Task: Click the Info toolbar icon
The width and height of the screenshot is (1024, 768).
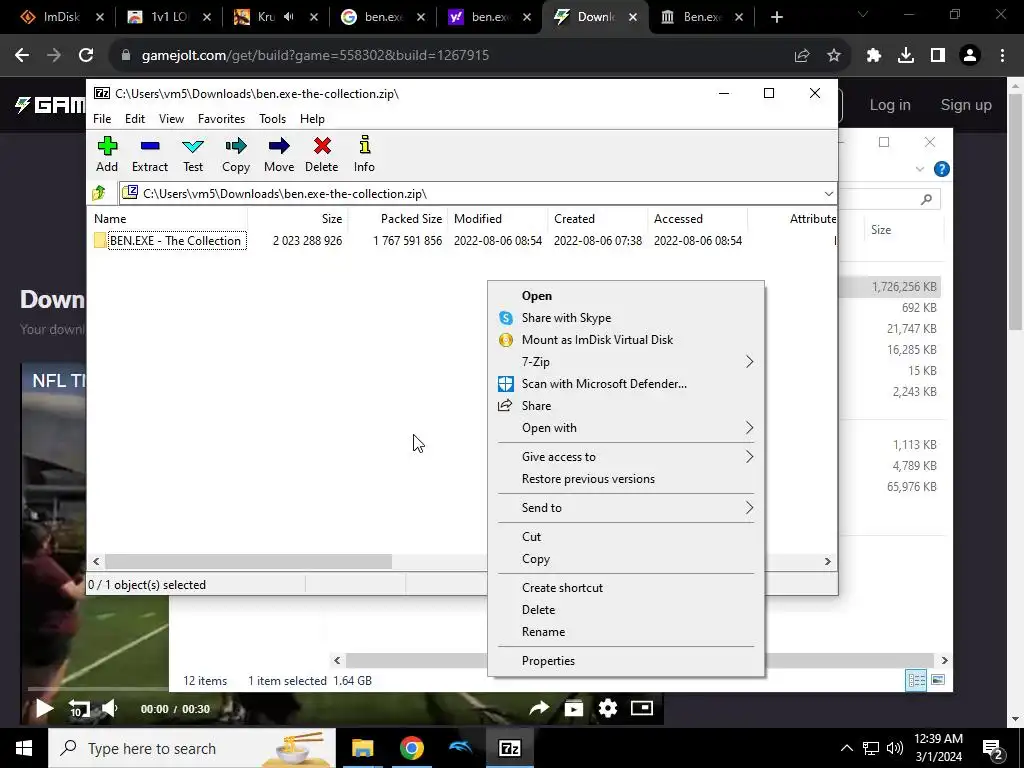Action: click(364, 155)
